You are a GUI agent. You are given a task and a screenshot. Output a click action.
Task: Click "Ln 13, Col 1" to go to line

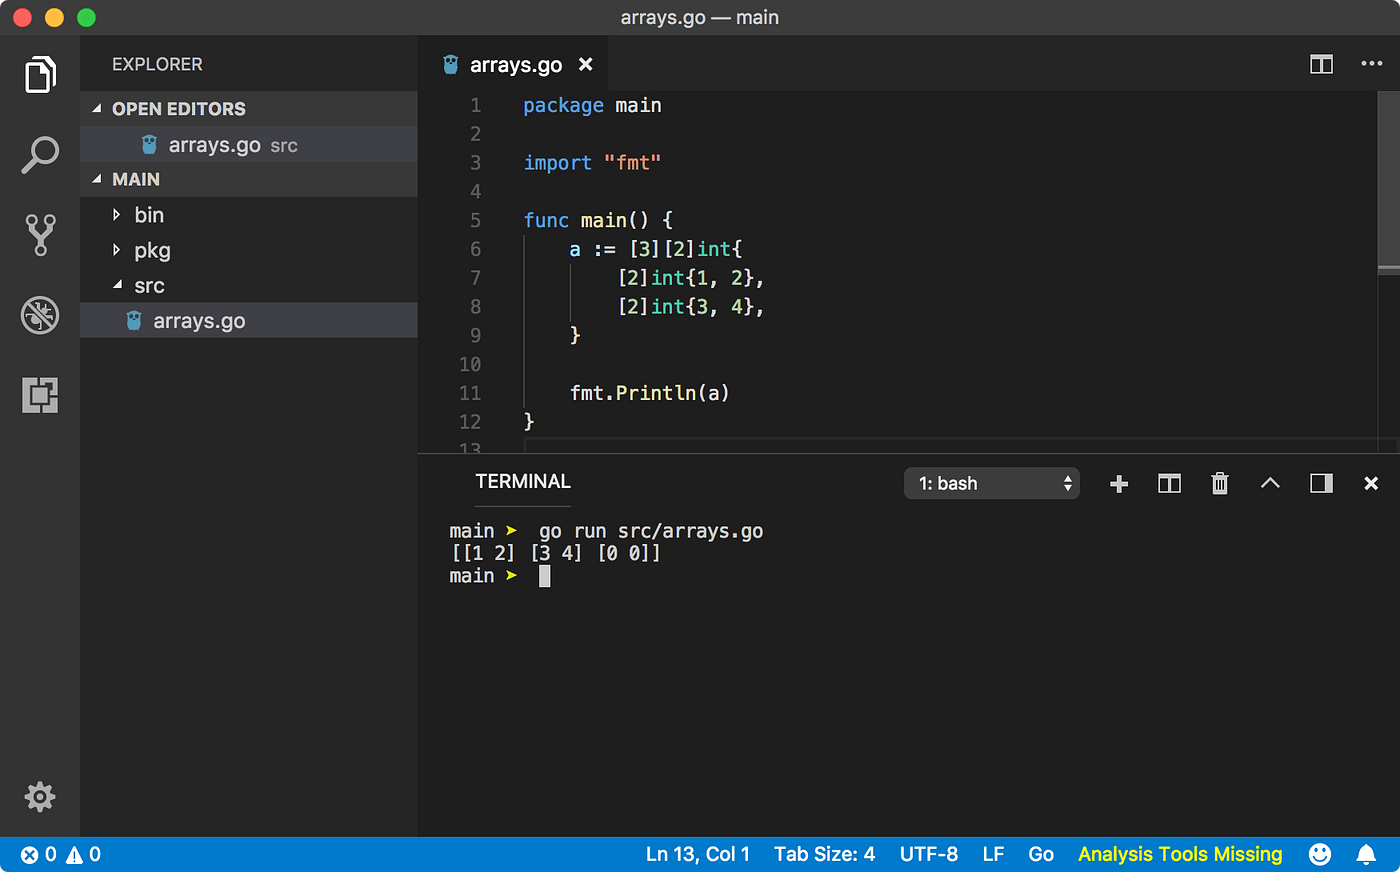click(x=697, y=854)
